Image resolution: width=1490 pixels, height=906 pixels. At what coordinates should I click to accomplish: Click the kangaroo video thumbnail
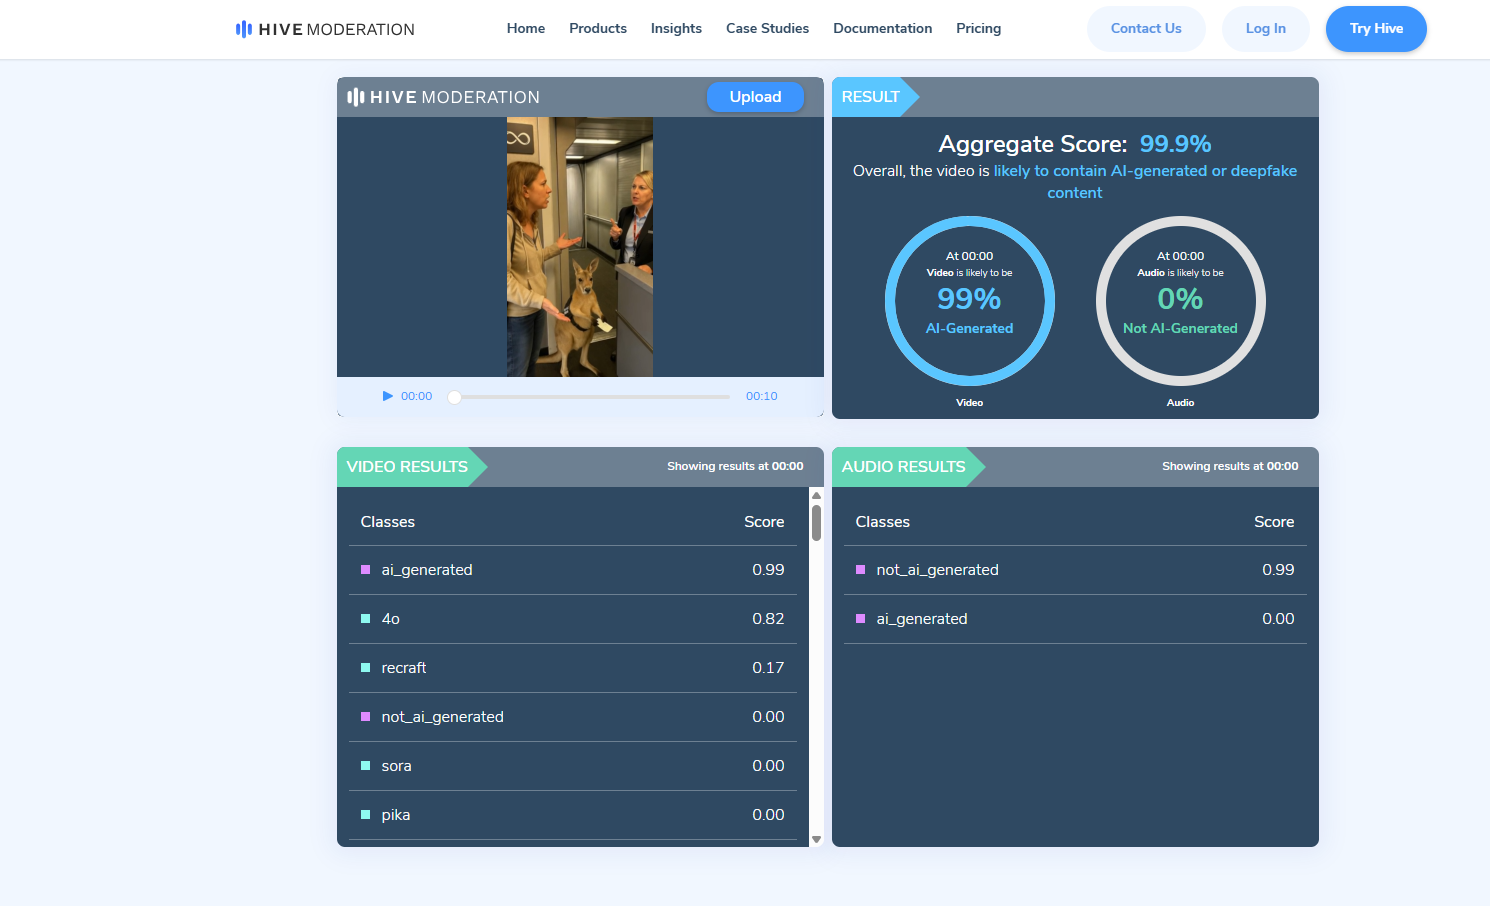click(x=579, y=247)
